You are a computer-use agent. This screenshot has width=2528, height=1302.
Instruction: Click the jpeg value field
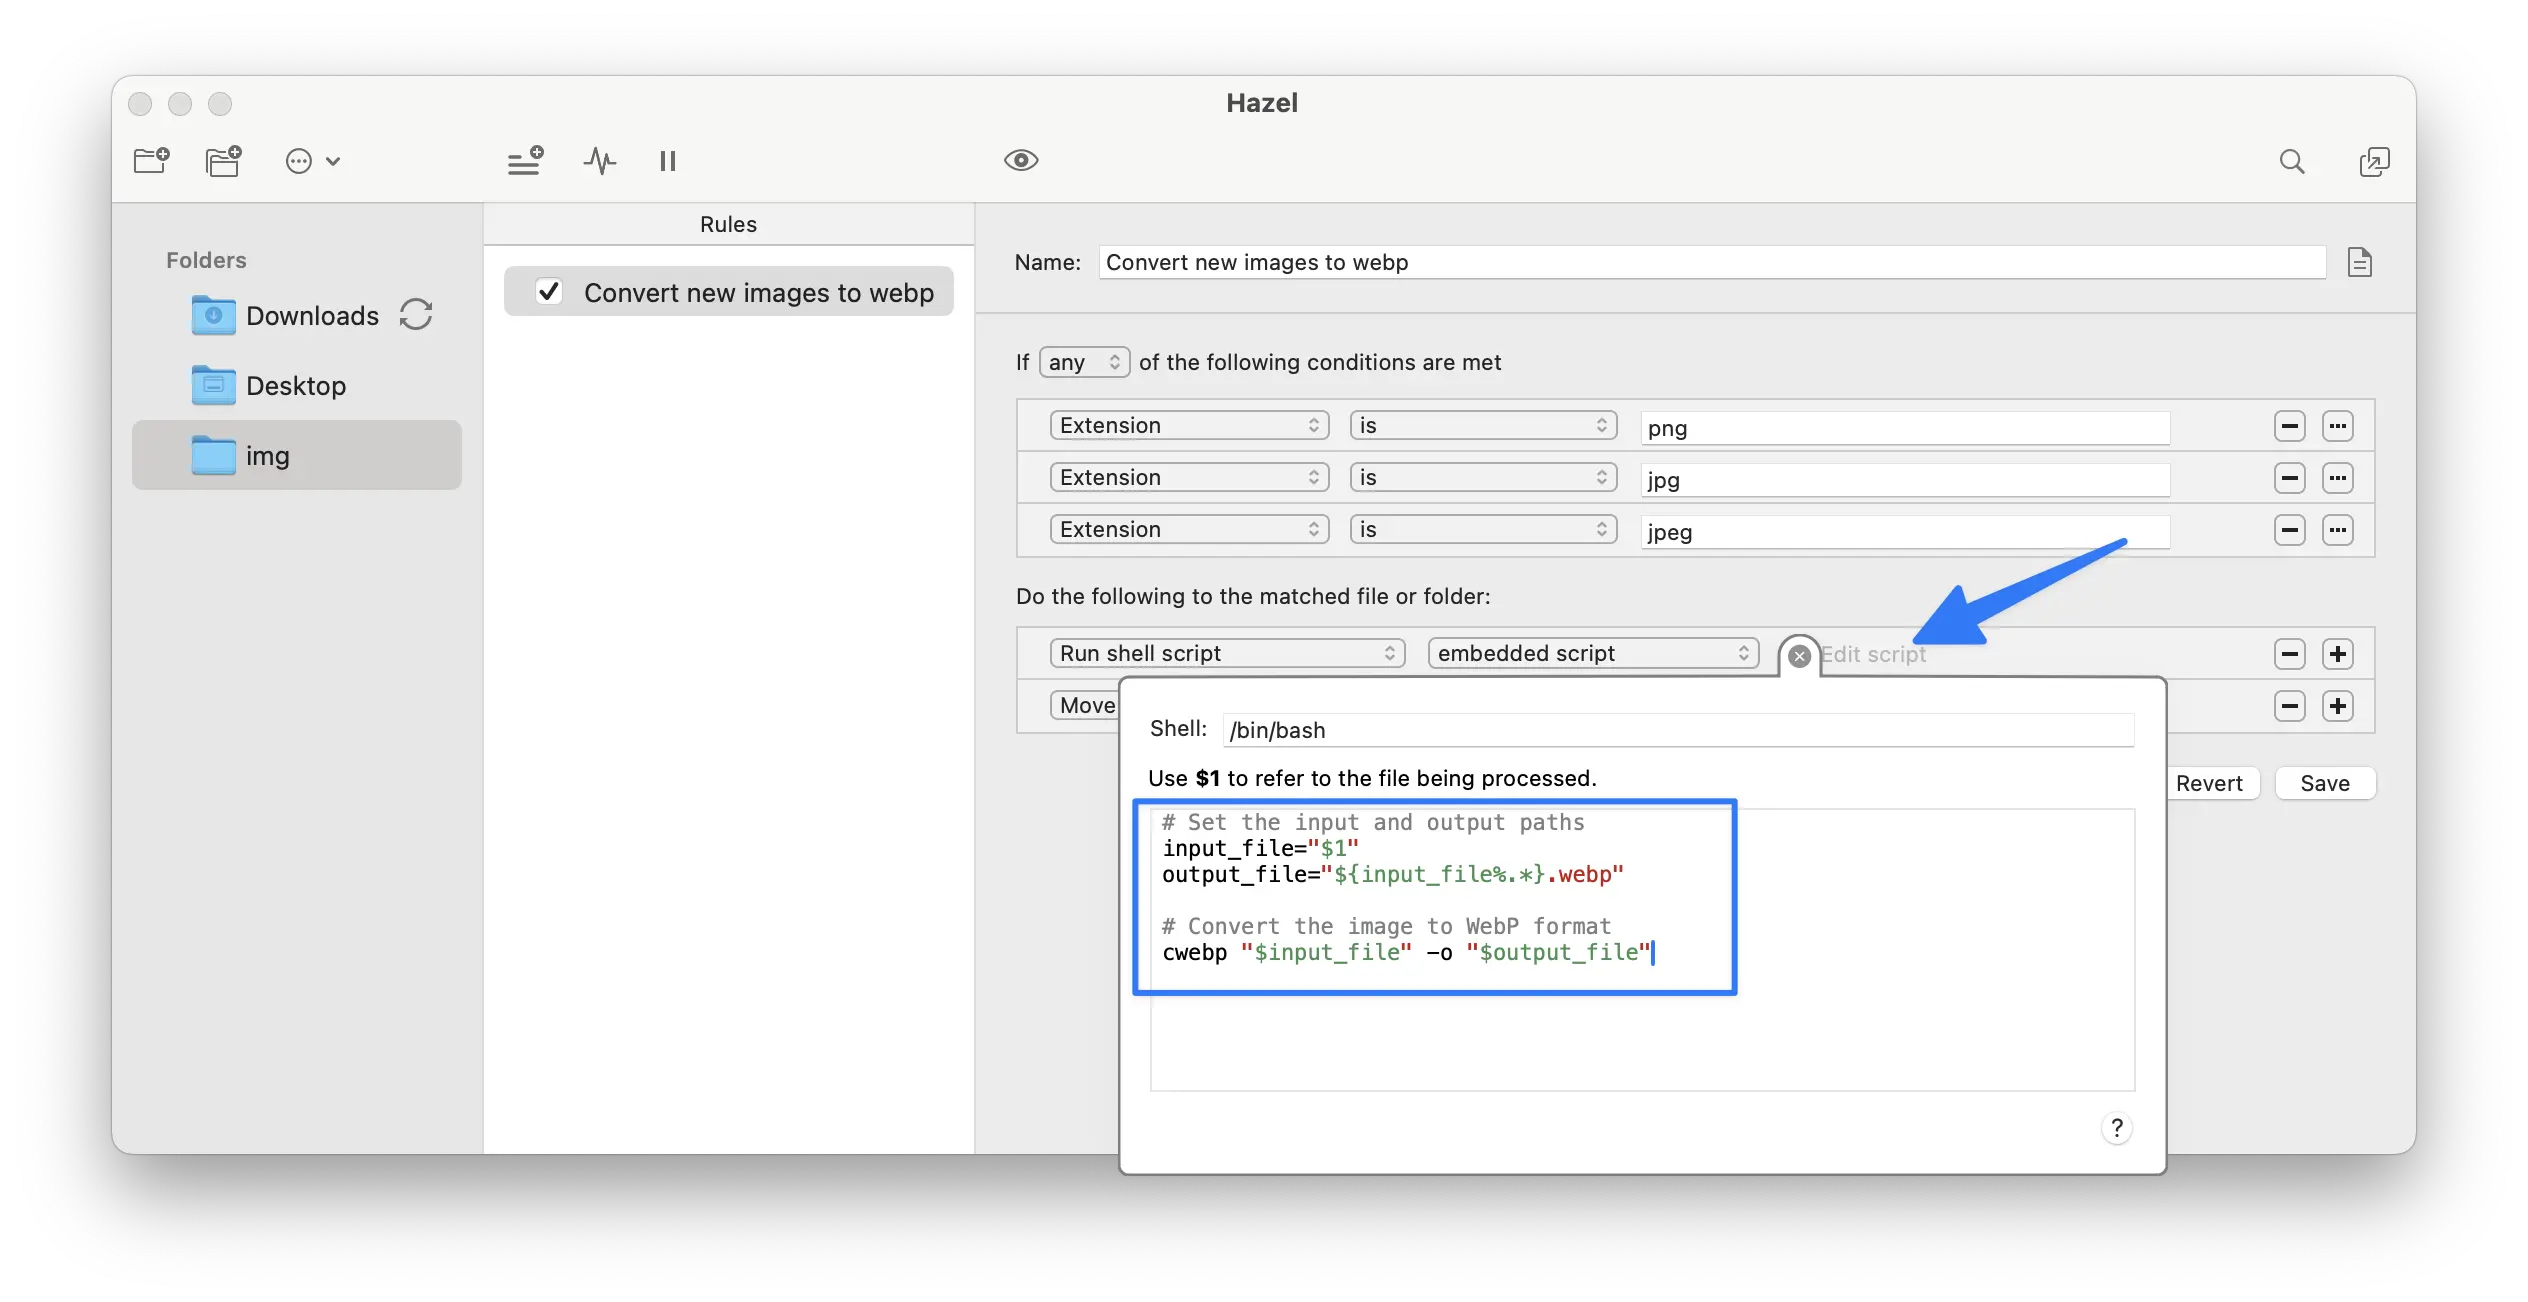coord(1905,532)
